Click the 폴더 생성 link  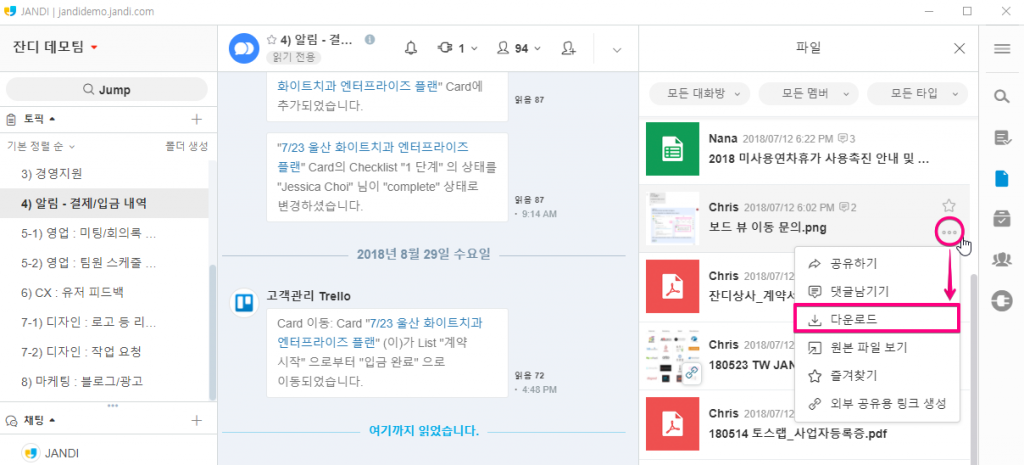point(186,146)
